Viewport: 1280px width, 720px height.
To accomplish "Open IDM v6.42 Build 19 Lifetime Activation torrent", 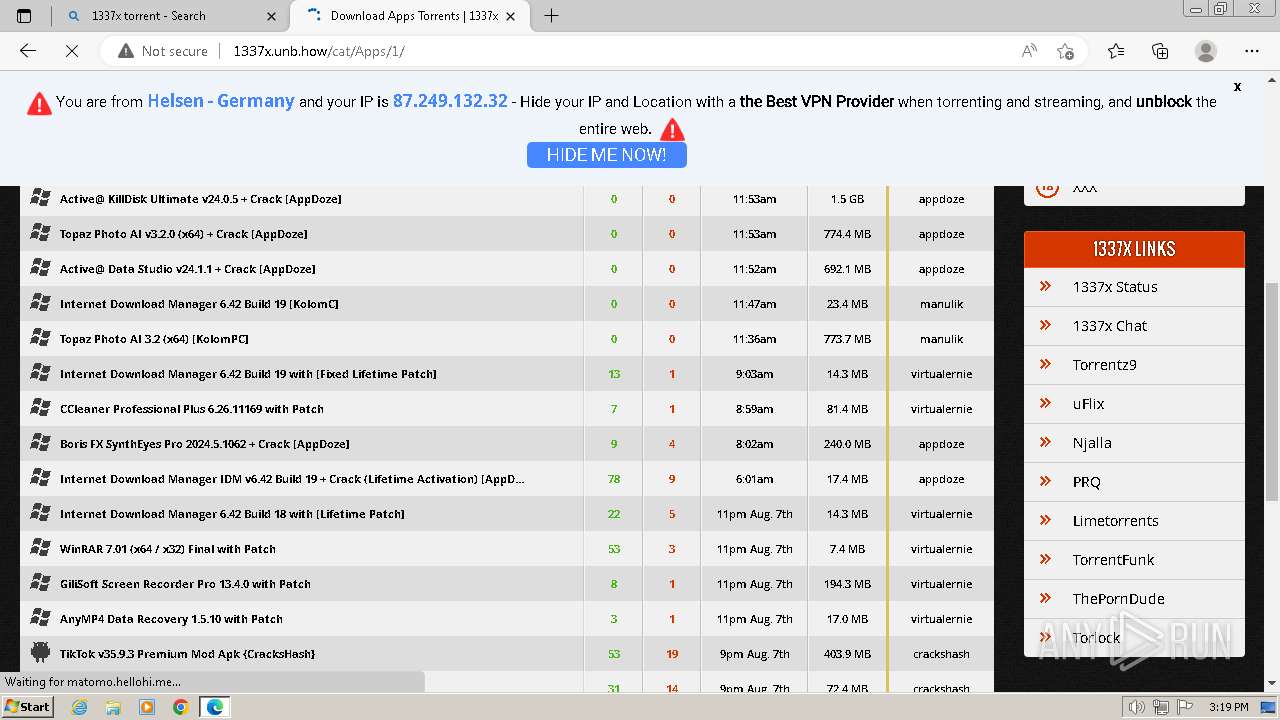I will (292, 479).
